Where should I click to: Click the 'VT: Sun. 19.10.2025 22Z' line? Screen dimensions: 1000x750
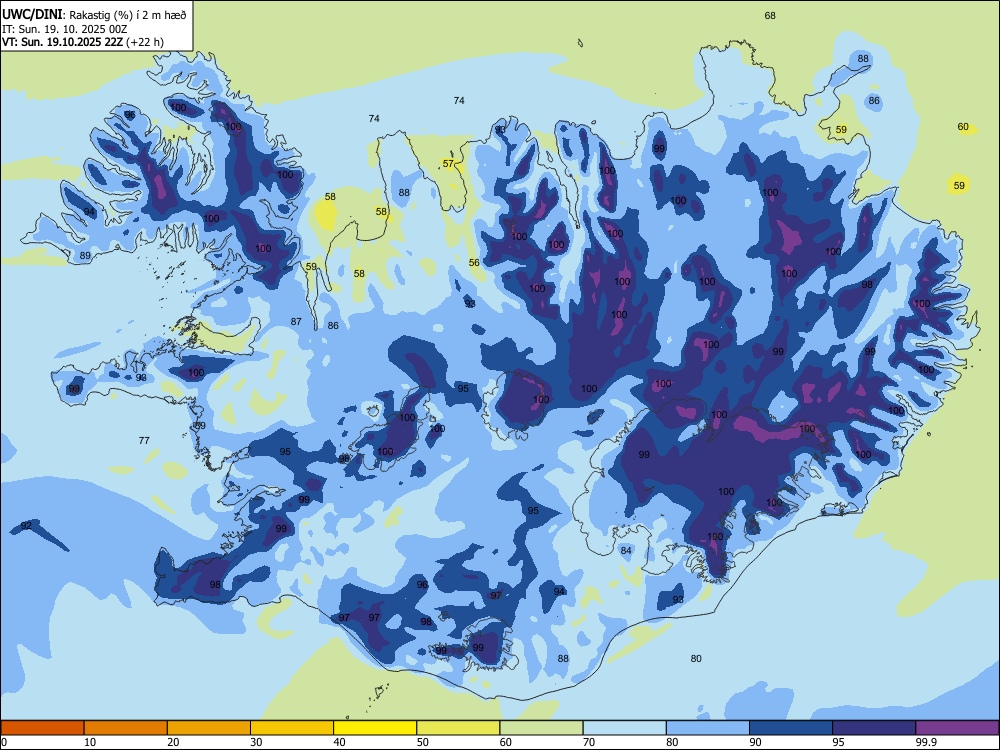coord(63,42)
